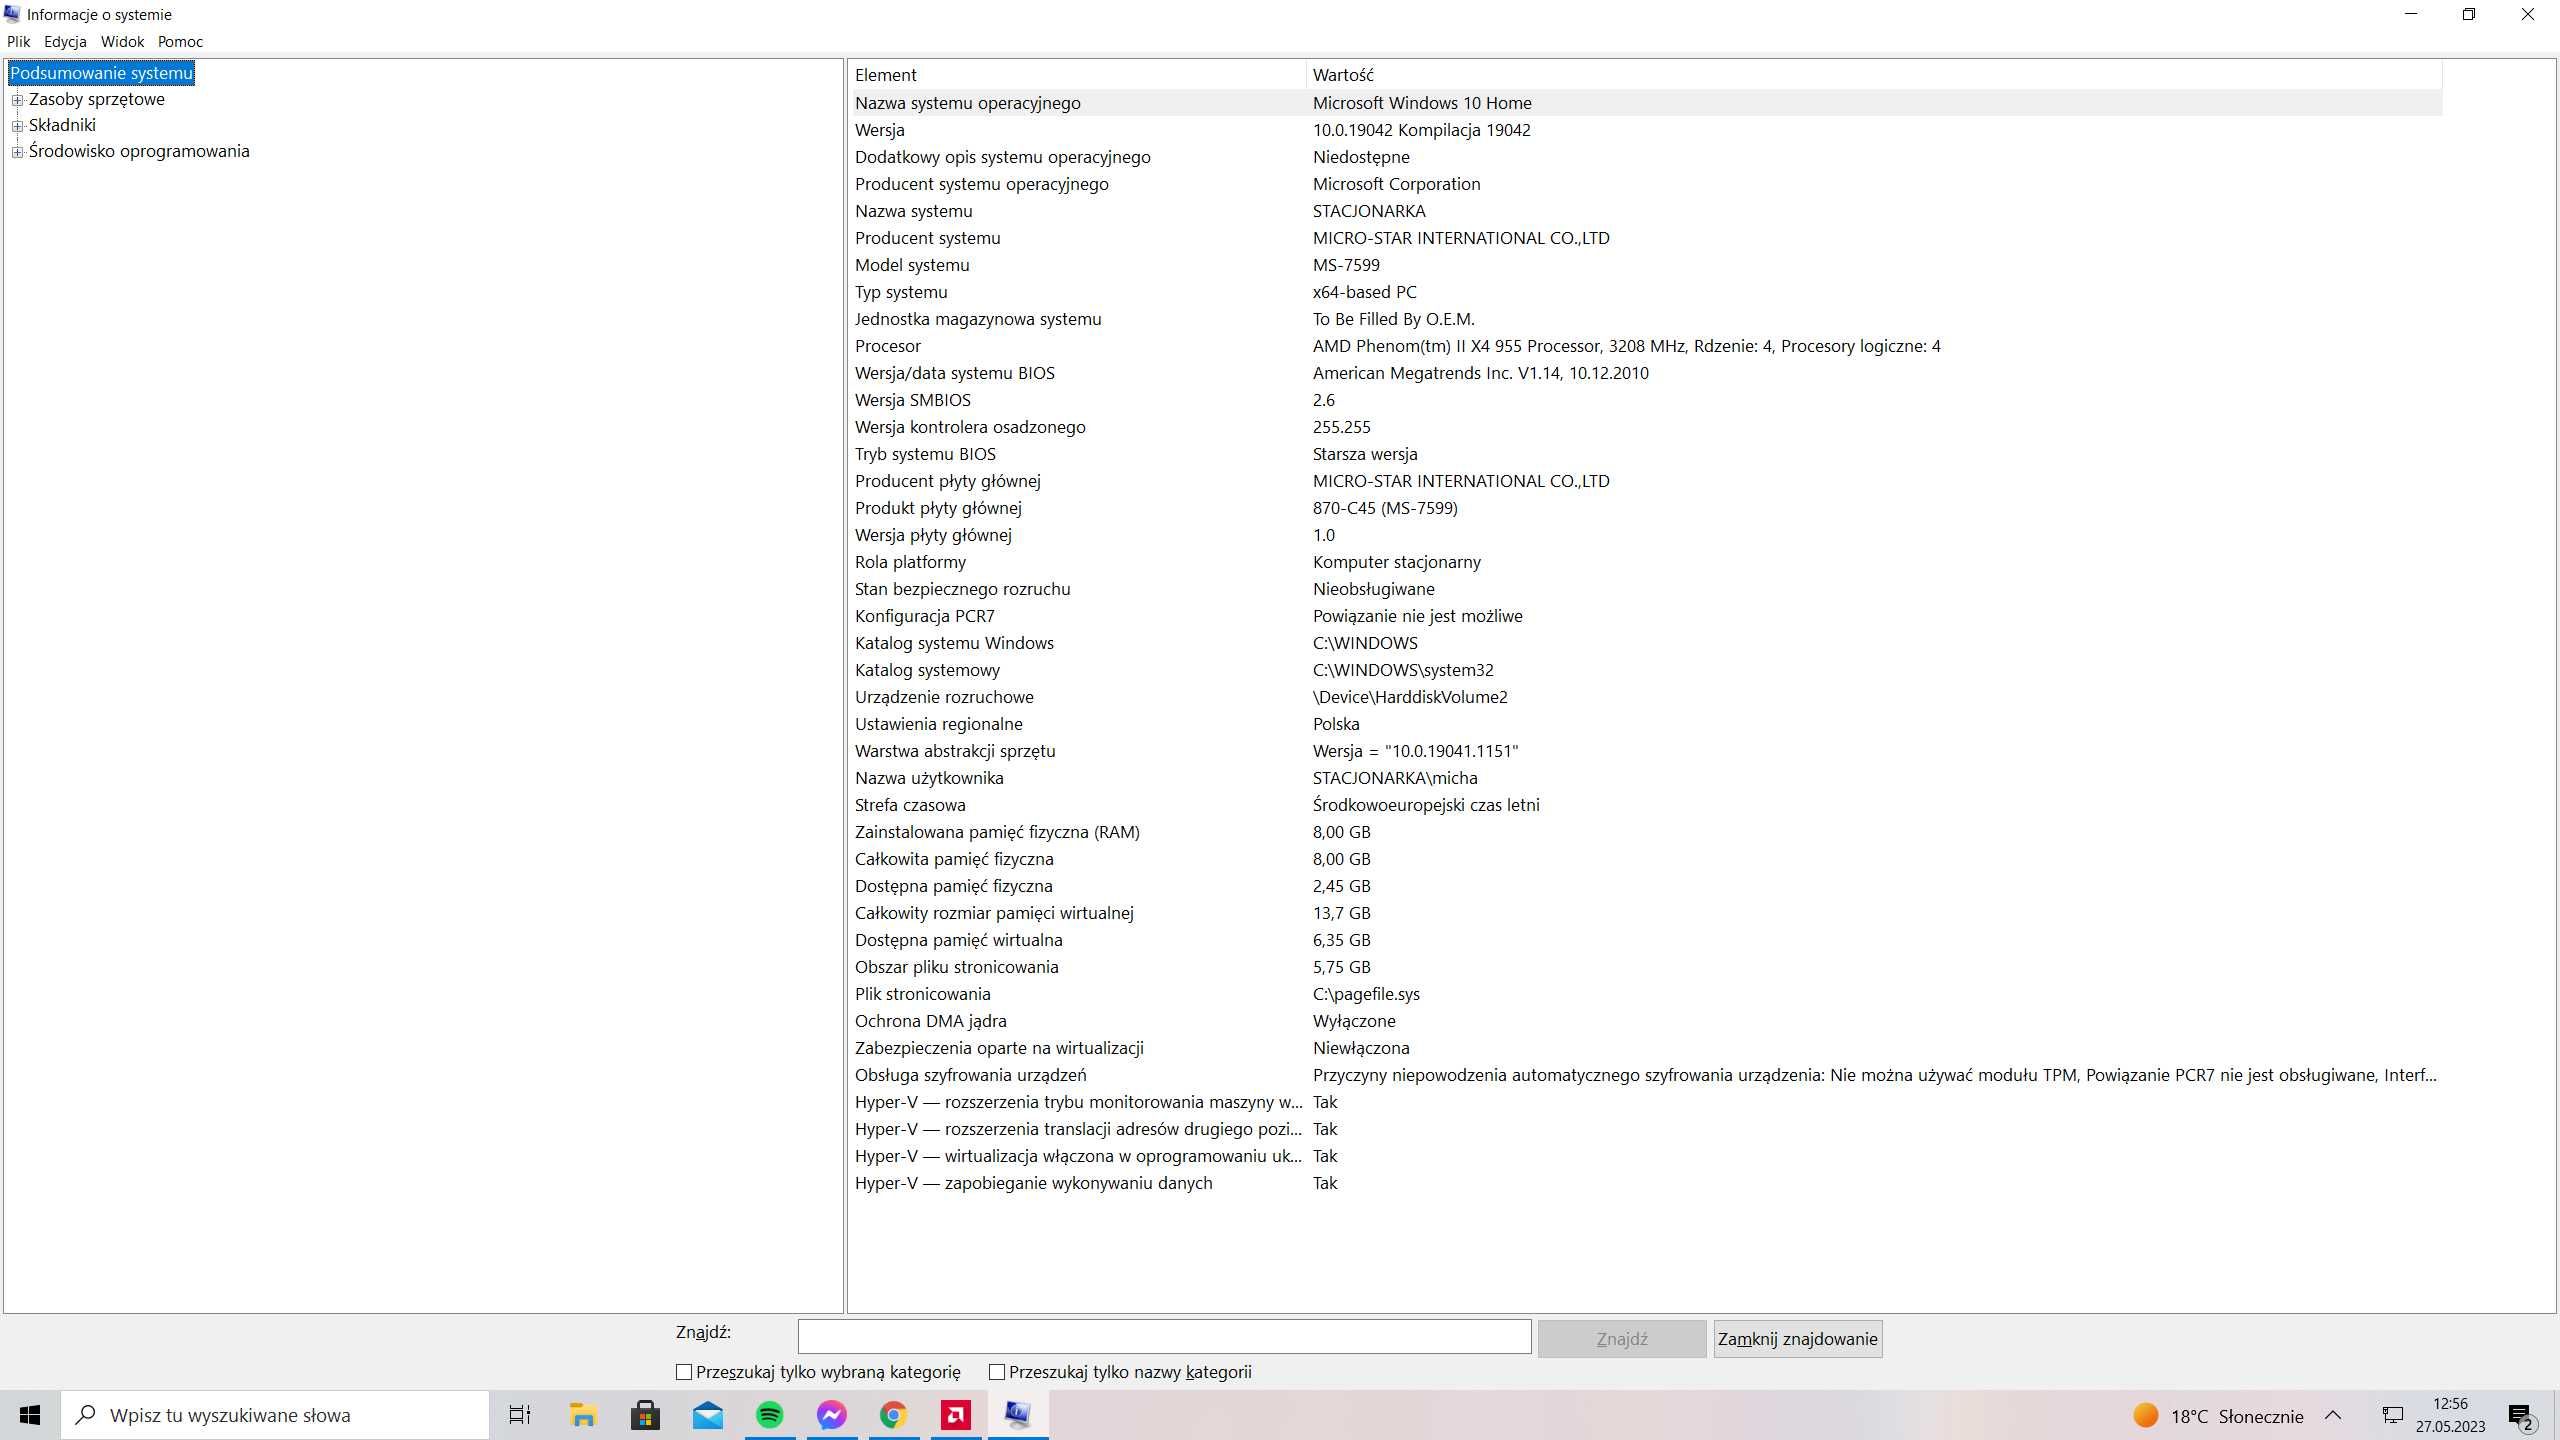Click the value STACJONARKA\micha
This screenshot has height=1440, width=2560.
pyautogui.click(x=1395, y=778)
